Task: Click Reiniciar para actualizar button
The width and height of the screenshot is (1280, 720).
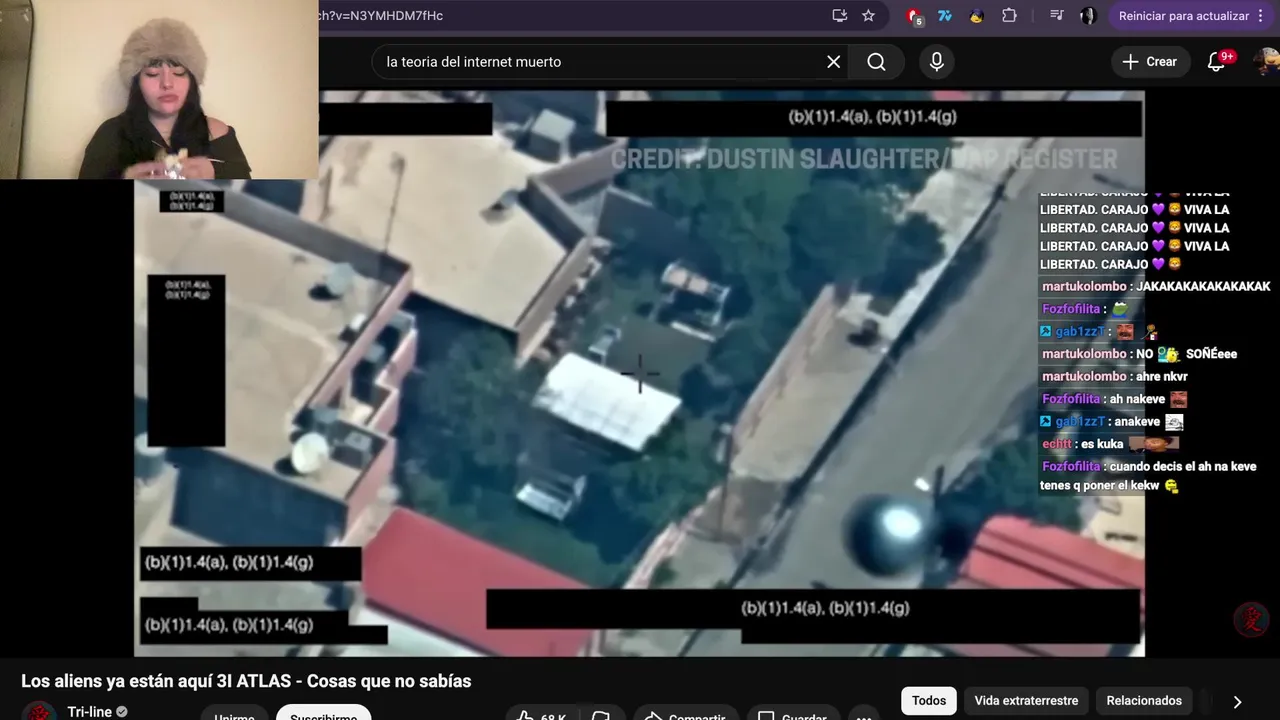Action: 1183,16
